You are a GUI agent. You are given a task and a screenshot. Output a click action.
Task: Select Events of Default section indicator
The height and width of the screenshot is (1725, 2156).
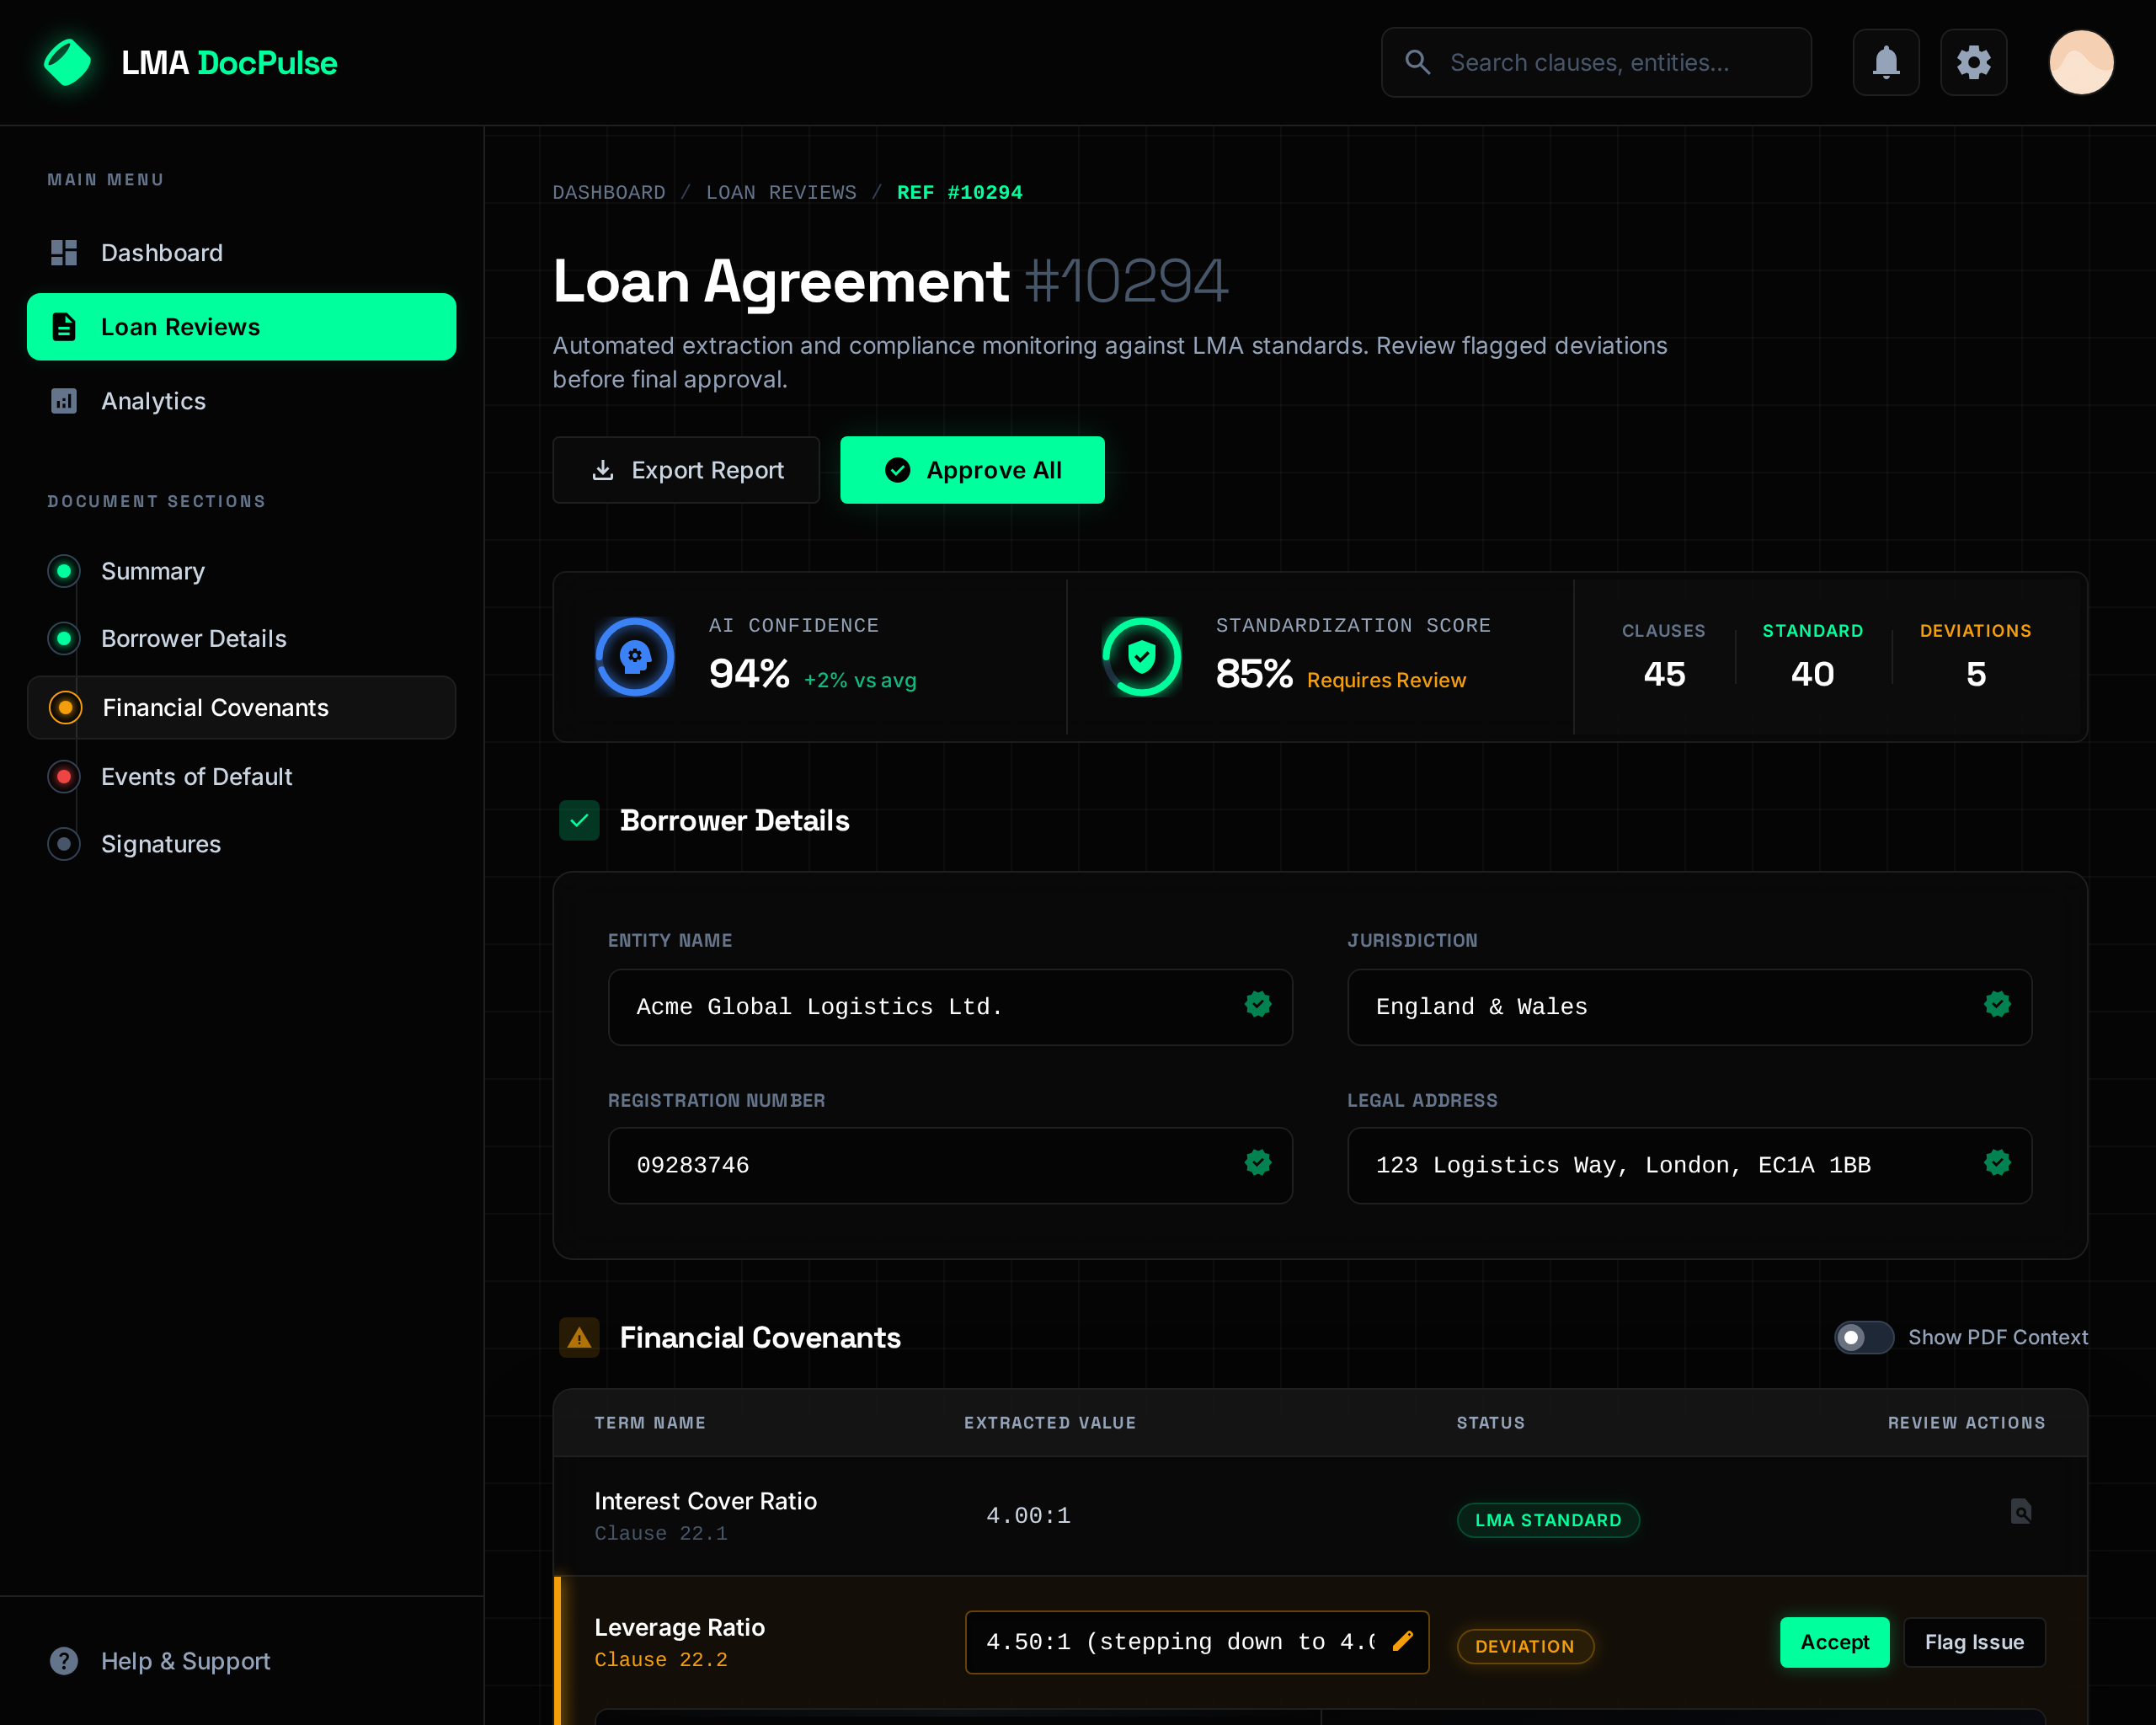coord(64,777)
